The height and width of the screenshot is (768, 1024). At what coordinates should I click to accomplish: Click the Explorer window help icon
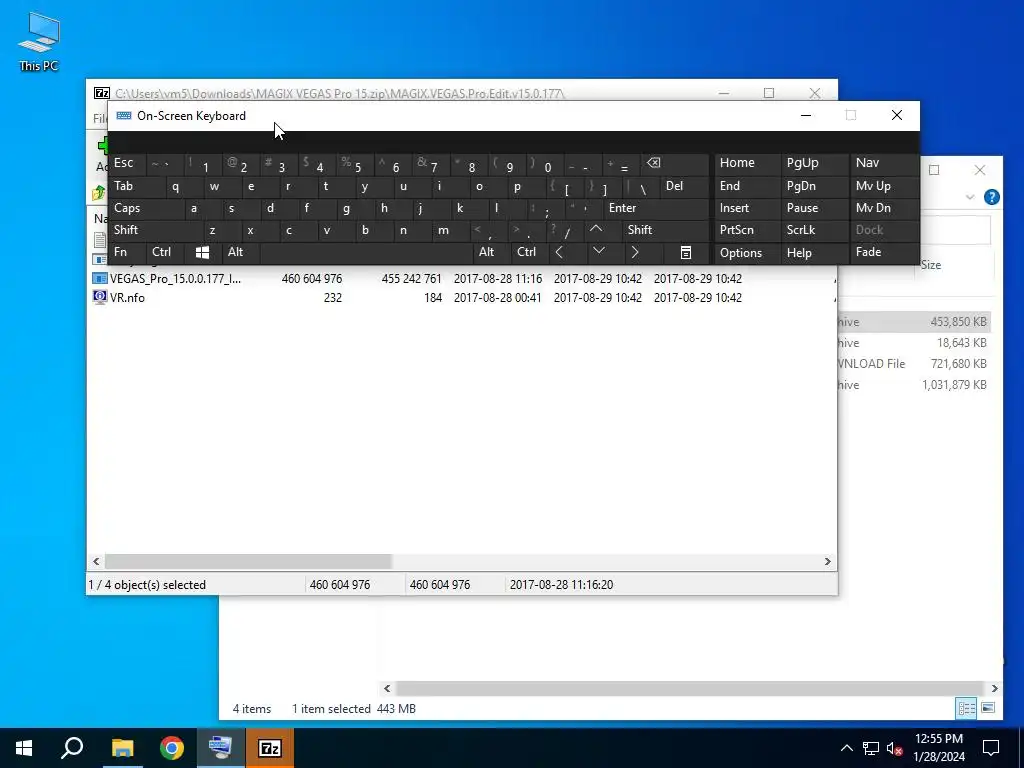991,197
